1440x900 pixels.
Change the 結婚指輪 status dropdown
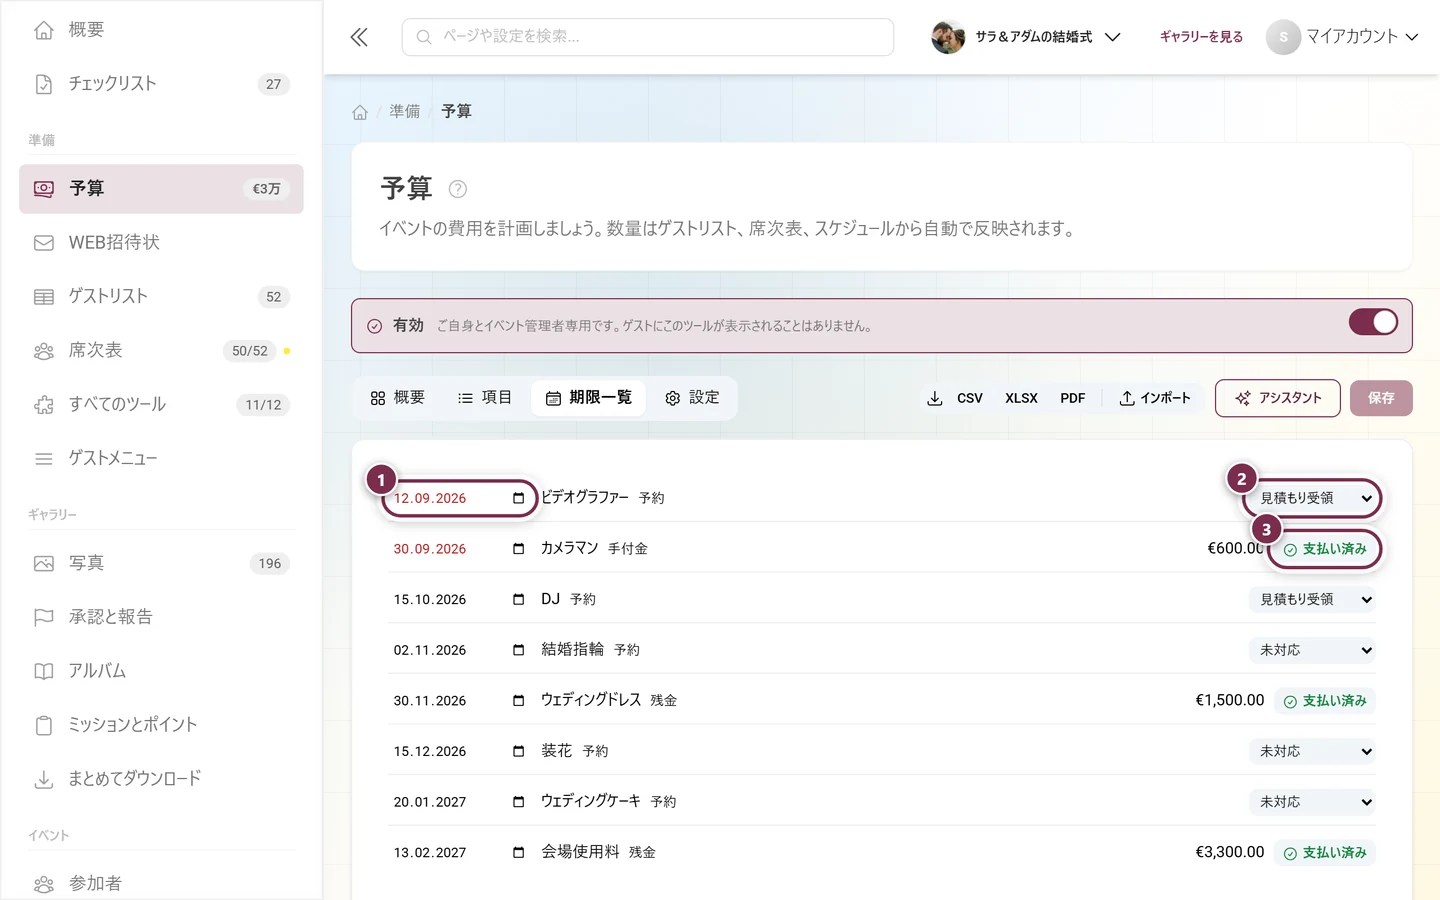(x=1313, y=650)
